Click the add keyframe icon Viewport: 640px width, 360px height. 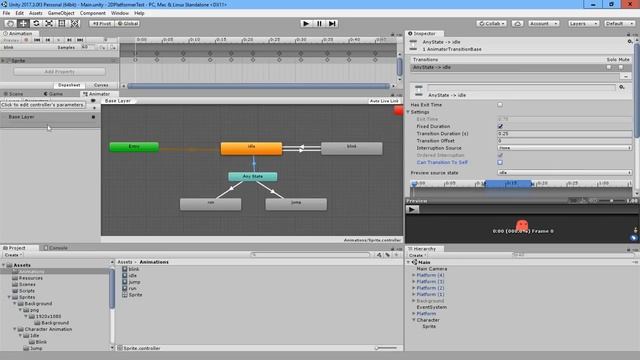[102, 48]
